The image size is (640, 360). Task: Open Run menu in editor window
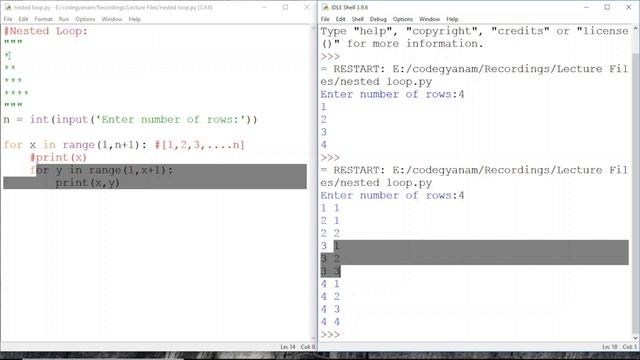pos(64,19)
